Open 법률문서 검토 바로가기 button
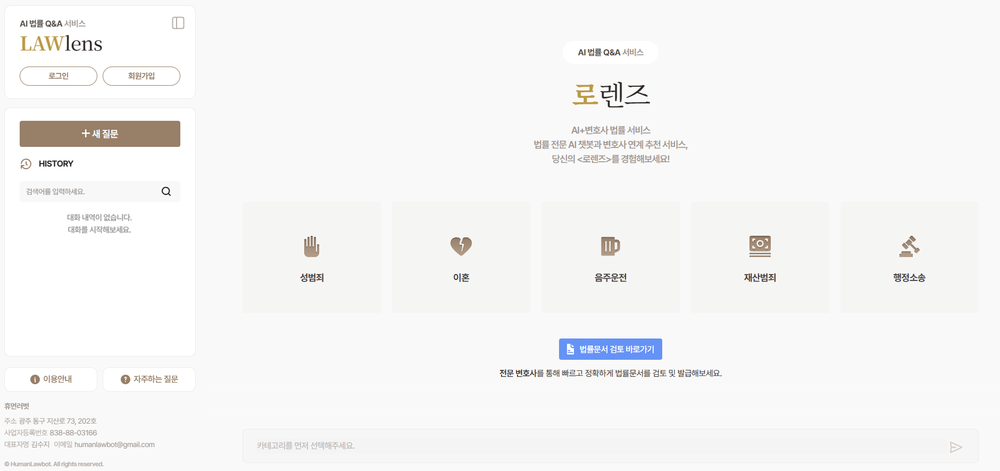This screenshot has height=471, width=1000. [x=610, y=349]
